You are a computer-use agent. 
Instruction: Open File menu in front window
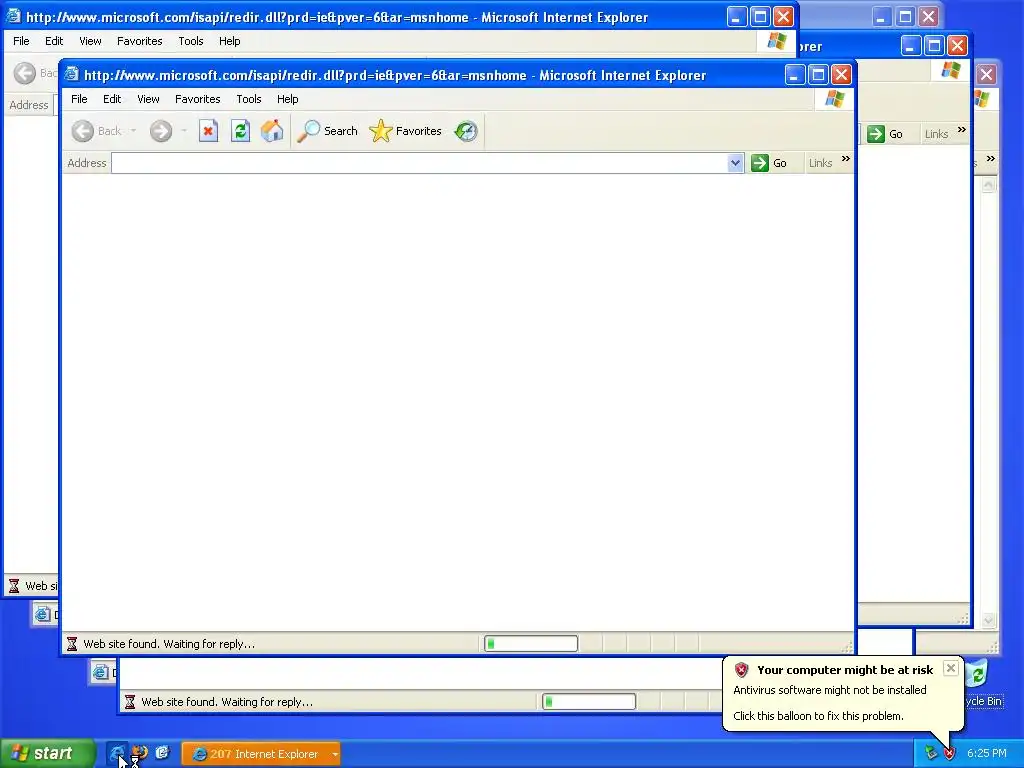pyautogui.click(x=79, y=99)
